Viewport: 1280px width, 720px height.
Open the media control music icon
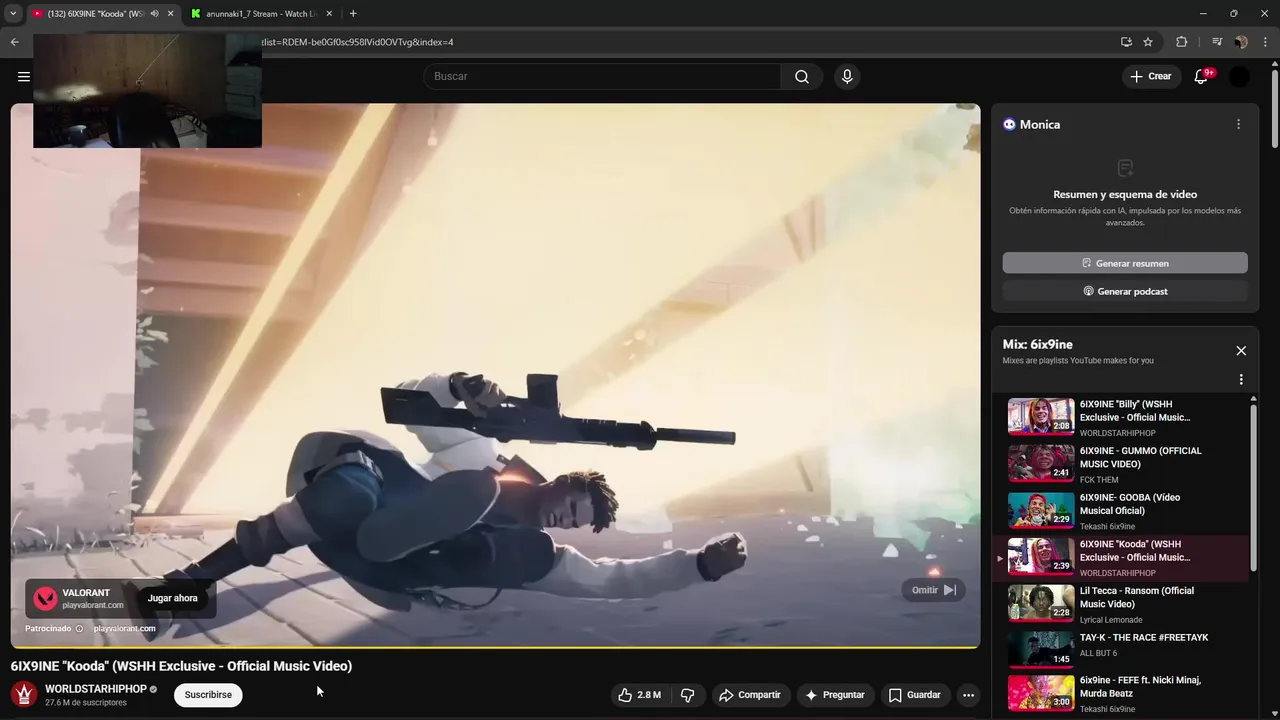[x=1217, y=42]
